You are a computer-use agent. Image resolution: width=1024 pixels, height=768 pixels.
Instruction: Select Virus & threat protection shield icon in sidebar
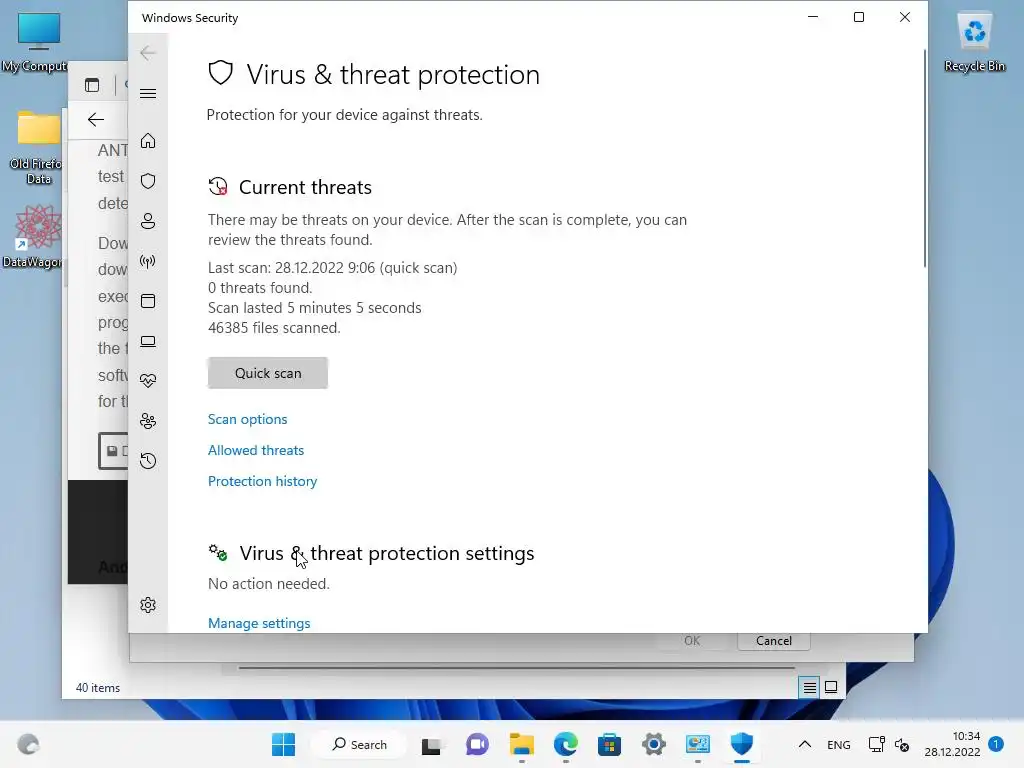click(x=148, y=181)
